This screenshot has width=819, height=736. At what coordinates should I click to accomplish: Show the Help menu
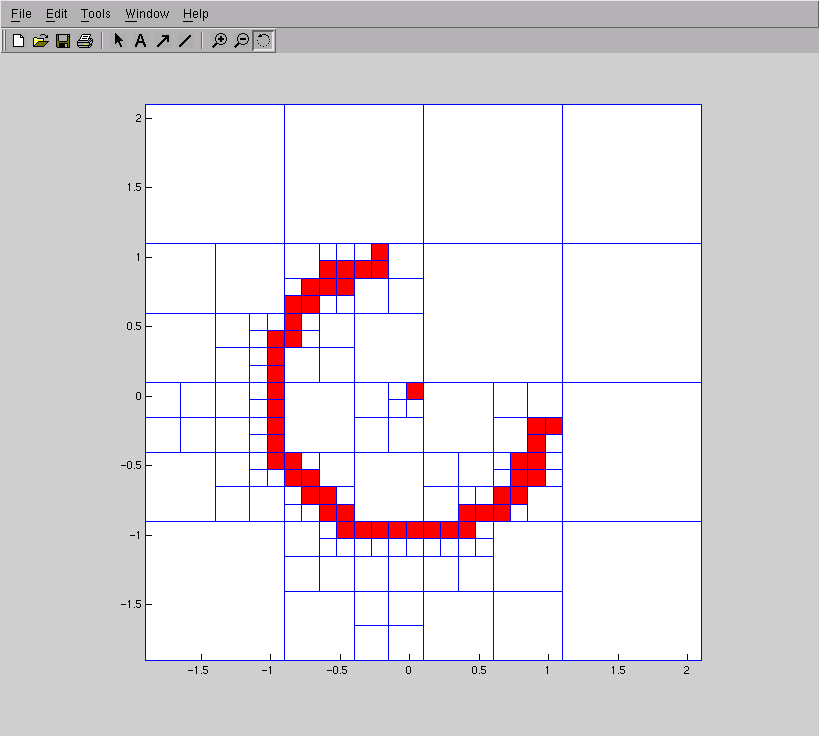click(196, 14)
